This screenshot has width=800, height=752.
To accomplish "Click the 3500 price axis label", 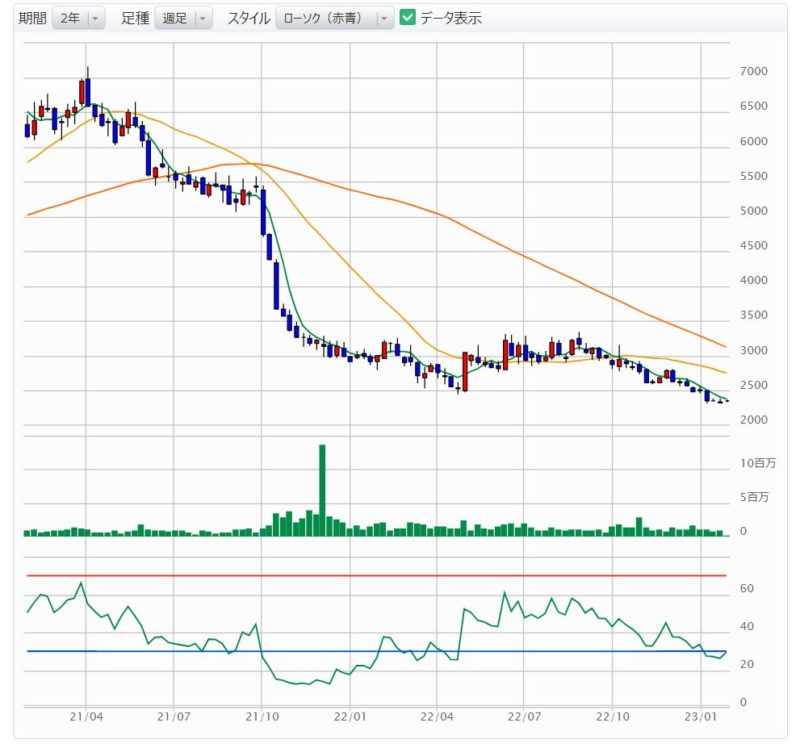I will point(754,315).
